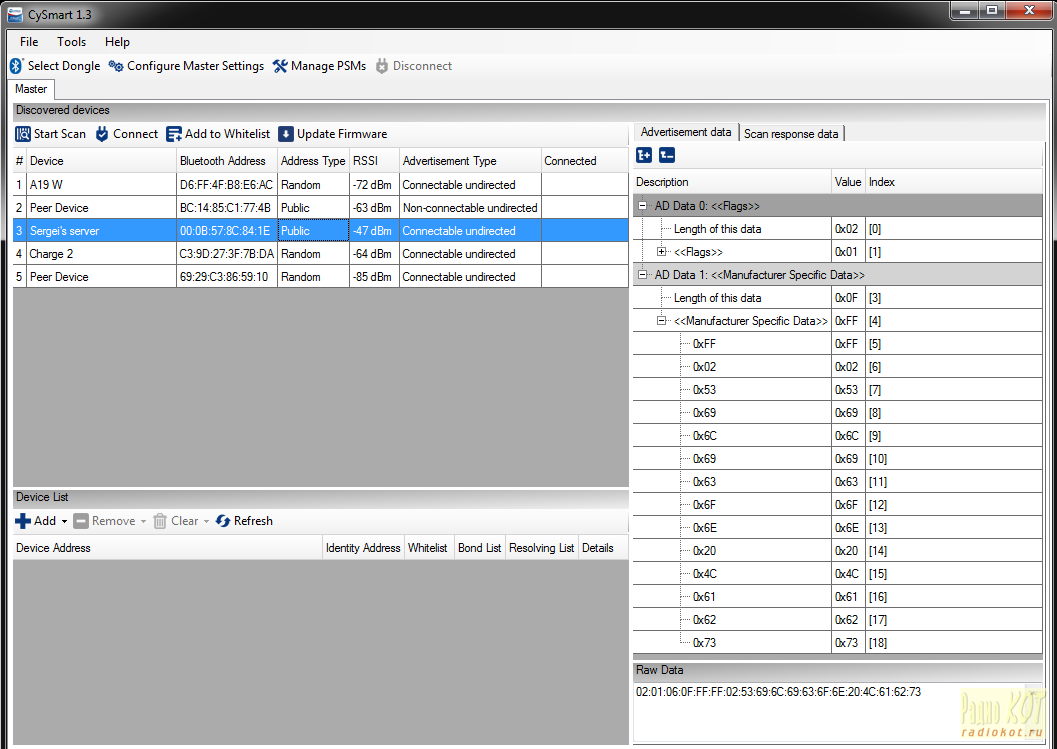This screenshot has width=1057, height=749.
Task: Switch to Scan response data tab
Action: (791, 133)
